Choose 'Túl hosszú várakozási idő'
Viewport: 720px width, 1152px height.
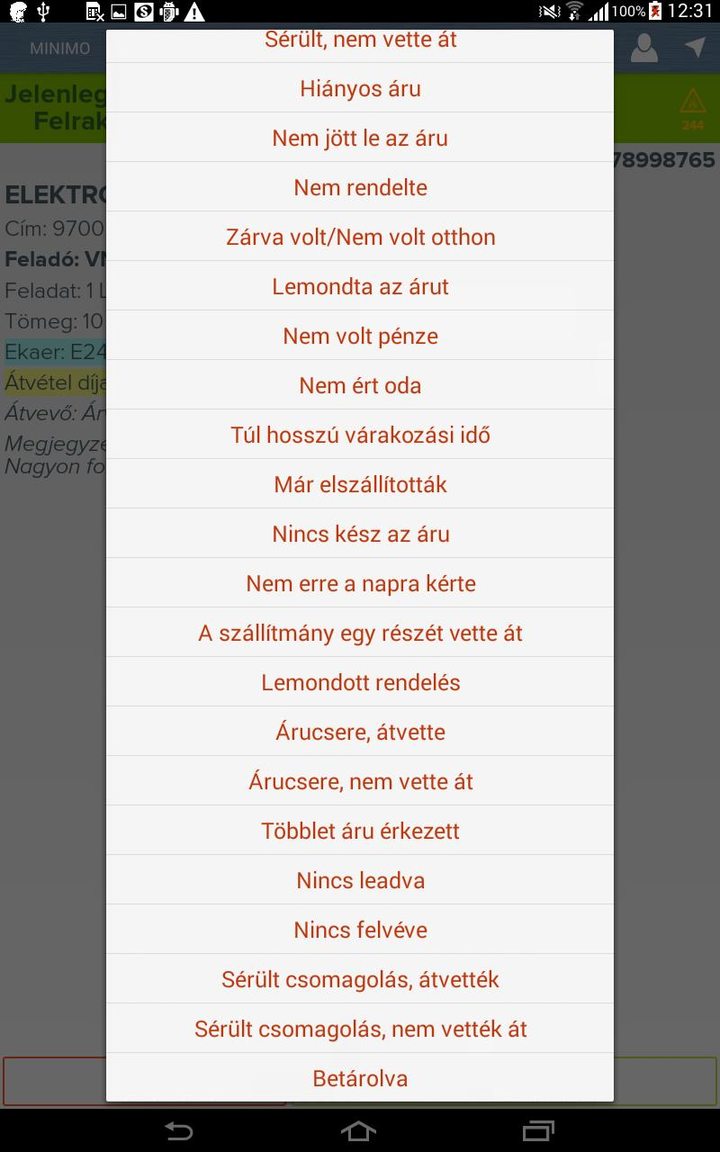[x=360, y=434]
